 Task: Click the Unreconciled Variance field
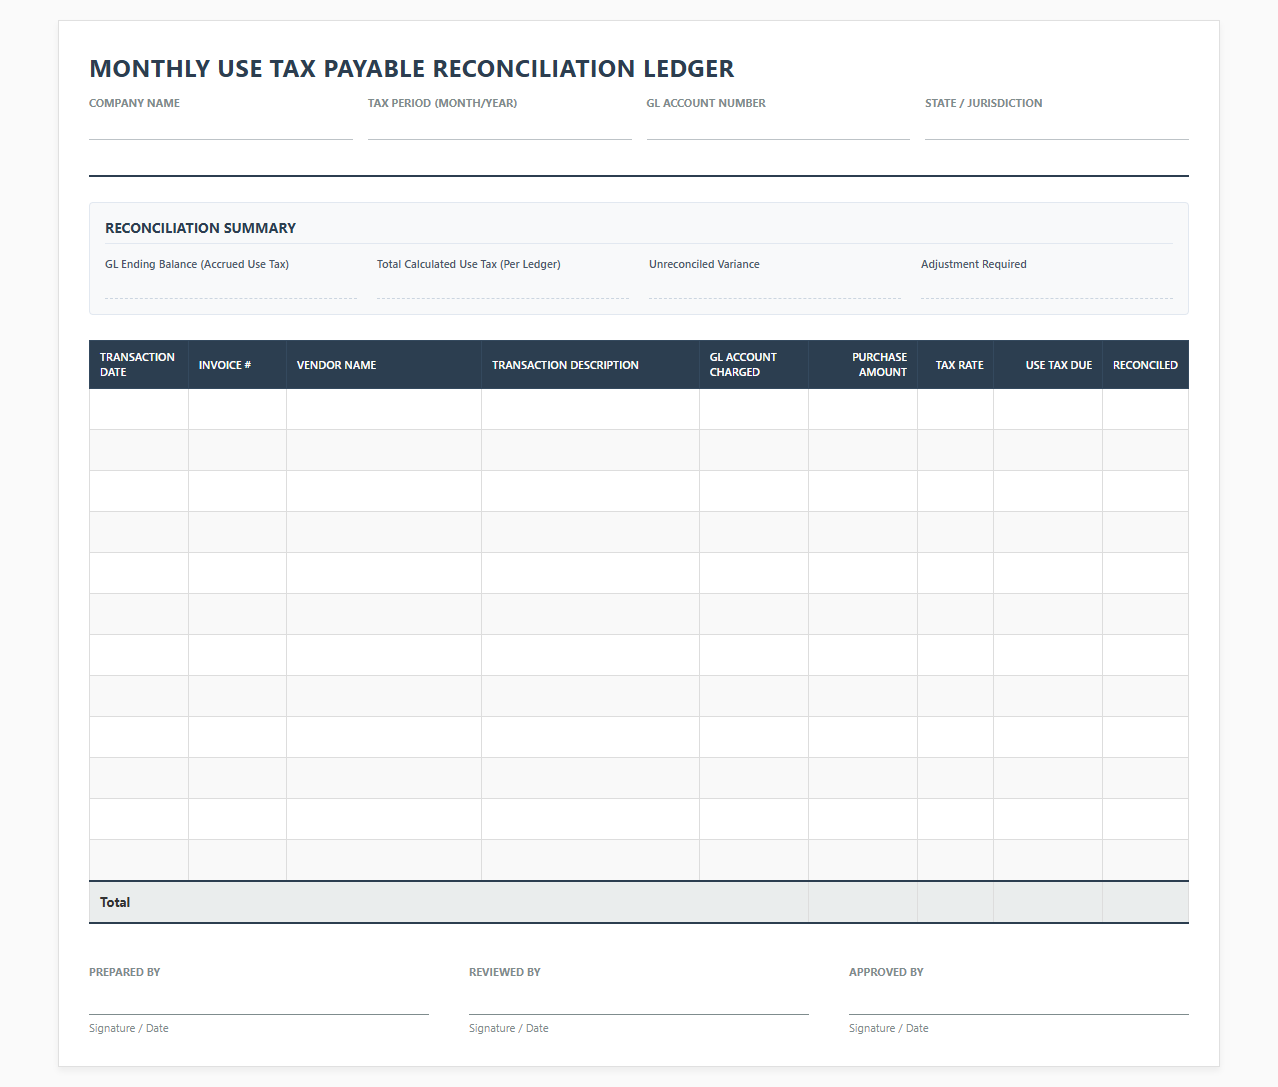775,286
